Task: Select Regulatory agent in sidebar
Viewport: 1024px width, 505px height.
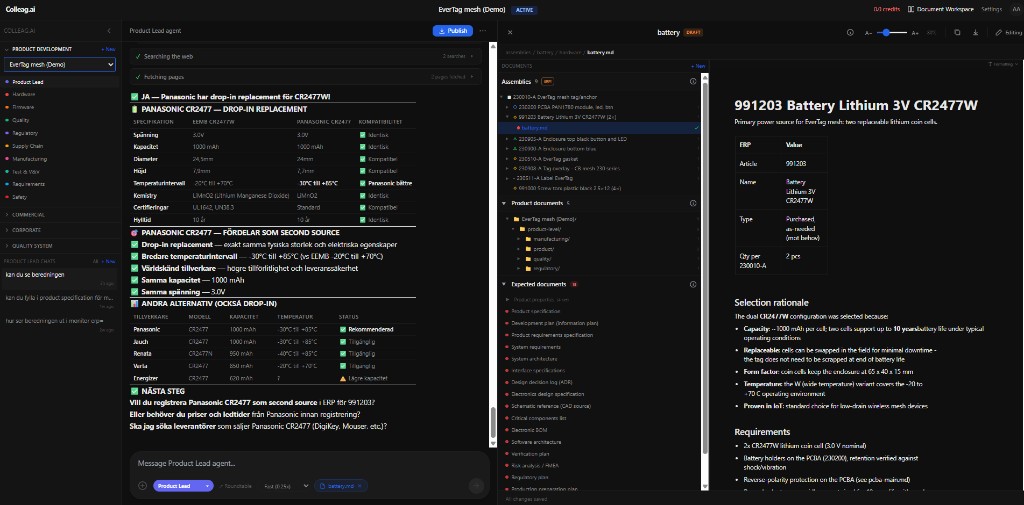Action: [x=25, y=133]
